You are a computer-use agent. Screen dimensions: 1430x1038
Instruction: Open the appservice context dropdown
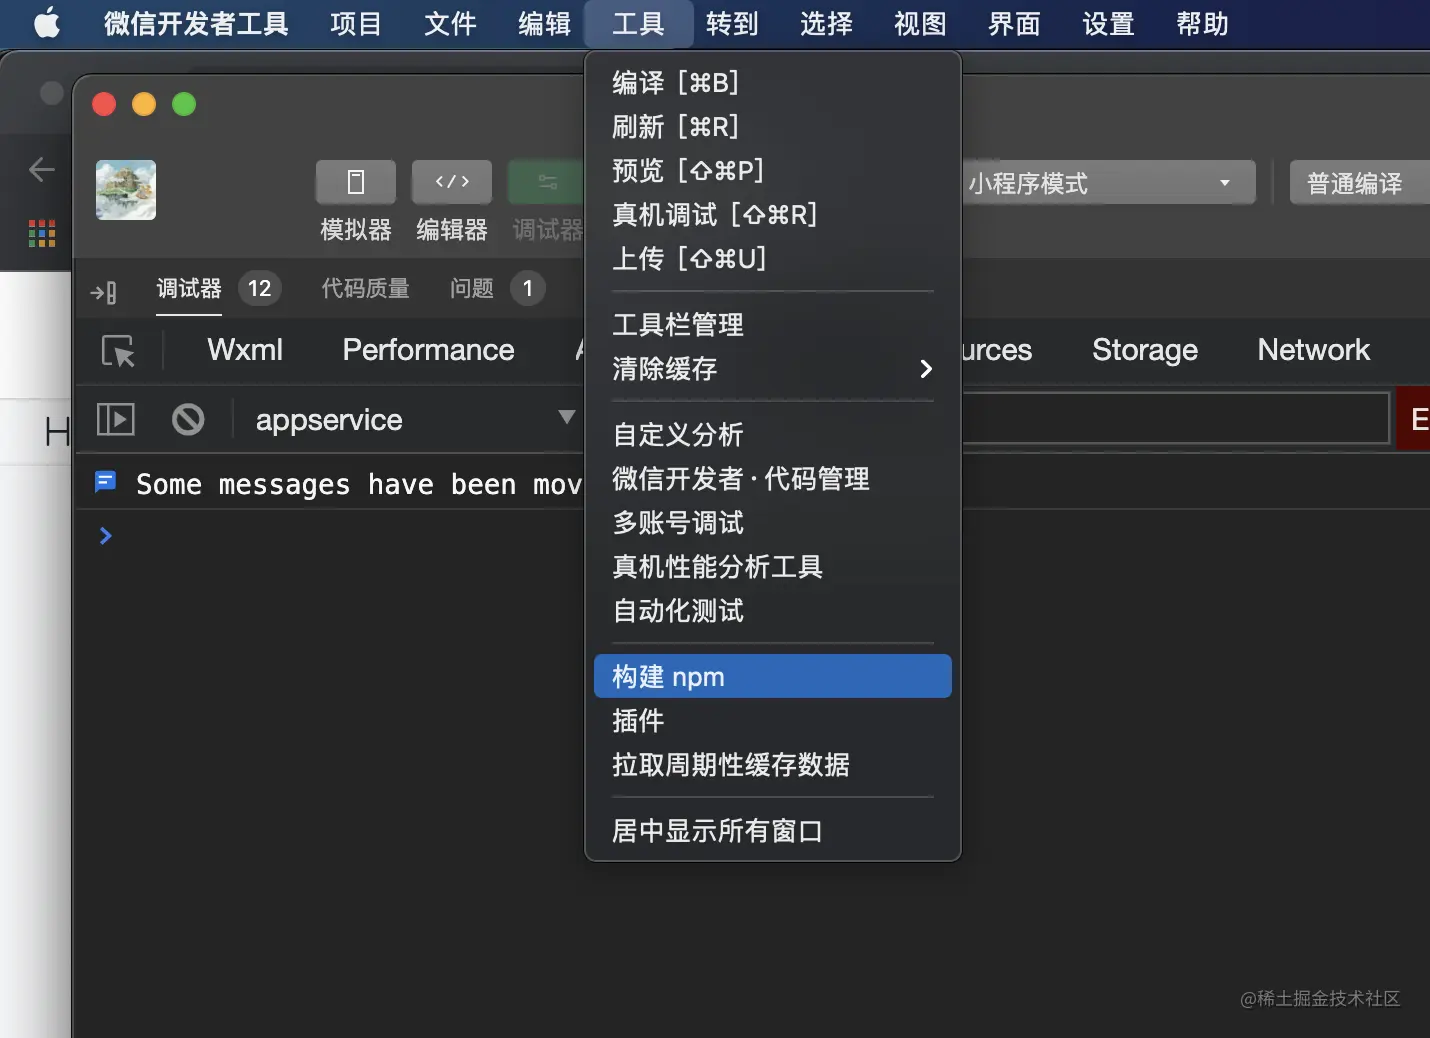(x=414, y=419)
